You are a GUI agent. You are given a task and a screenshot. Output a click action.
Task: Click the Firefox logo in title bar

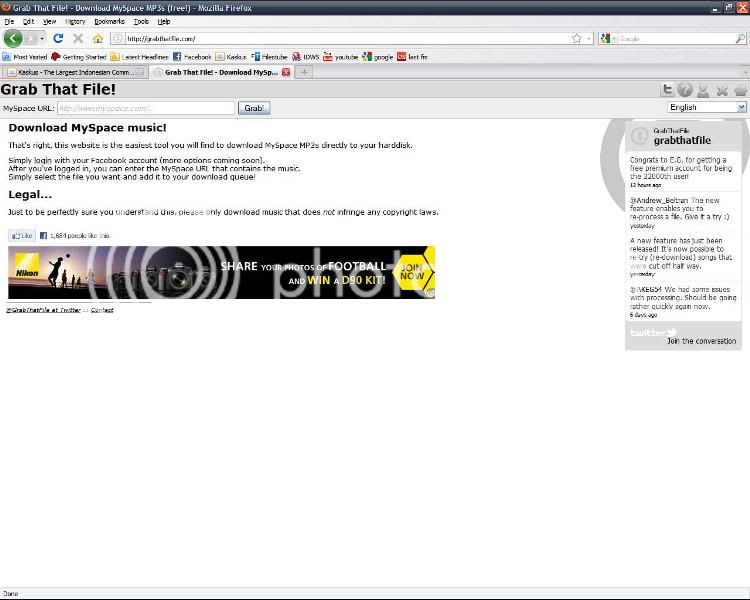coord(6,7)
